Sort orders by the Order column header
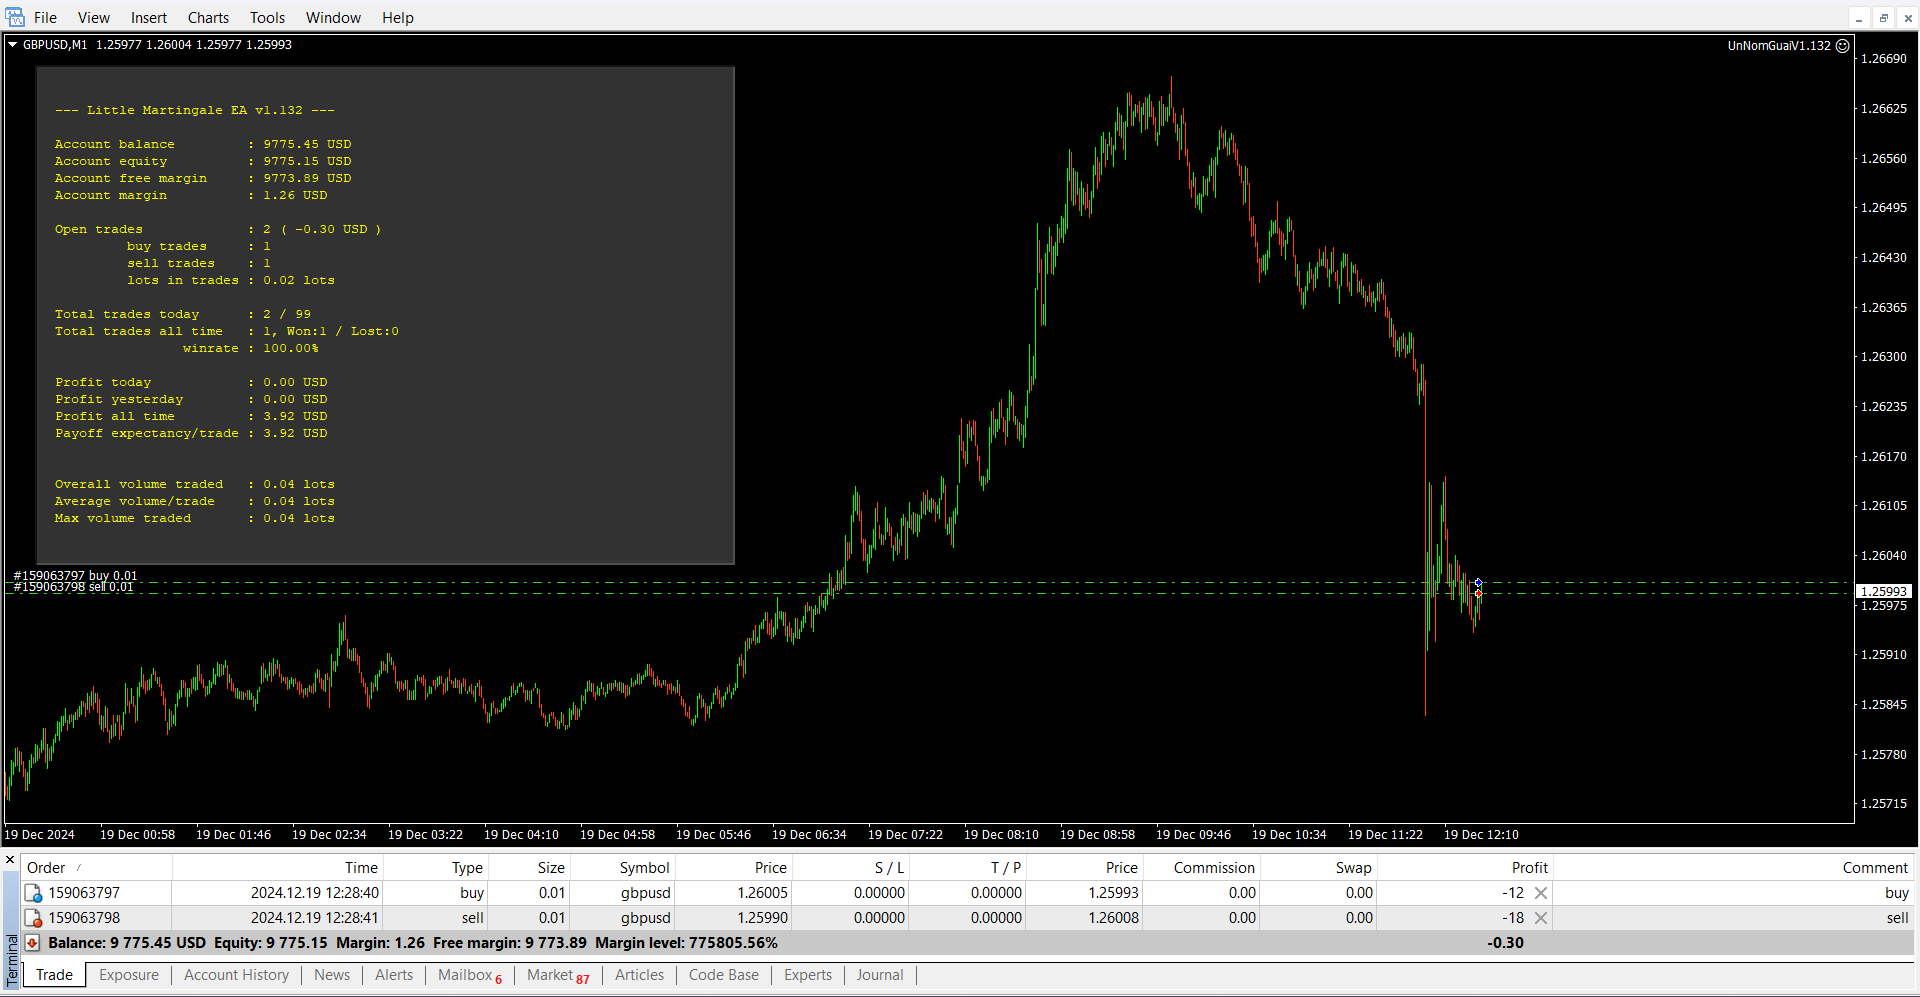Screen dimensions: 1920x997 point(46,868)
